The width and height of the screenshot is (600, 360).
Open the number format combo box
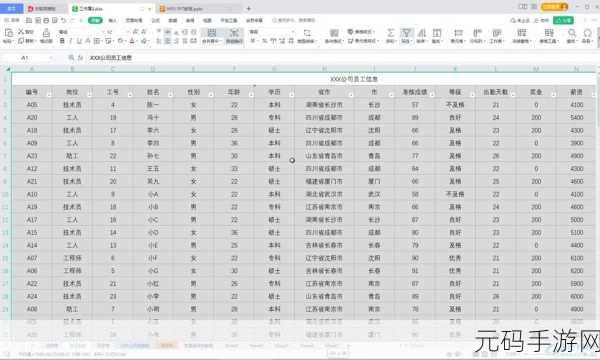(272, 32)
